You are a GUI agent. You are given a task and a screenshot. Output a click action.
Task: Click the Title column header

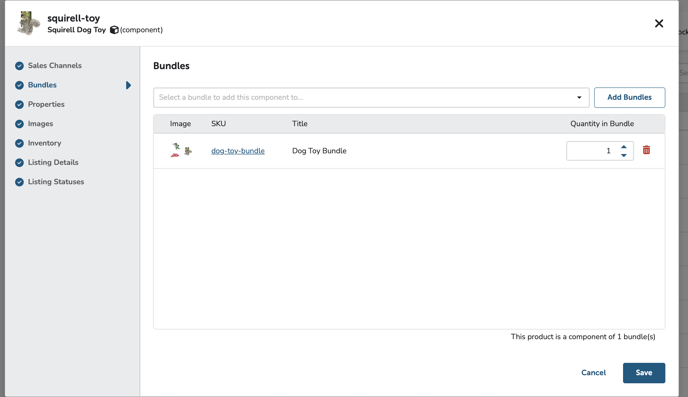(300, 124)
